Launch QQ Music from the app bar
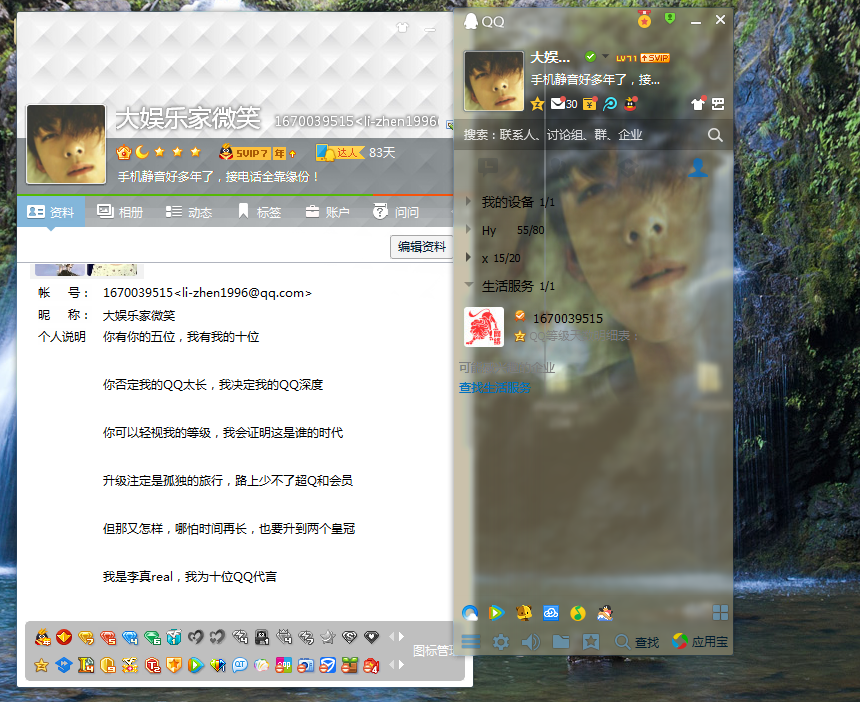 pos(578,613)
